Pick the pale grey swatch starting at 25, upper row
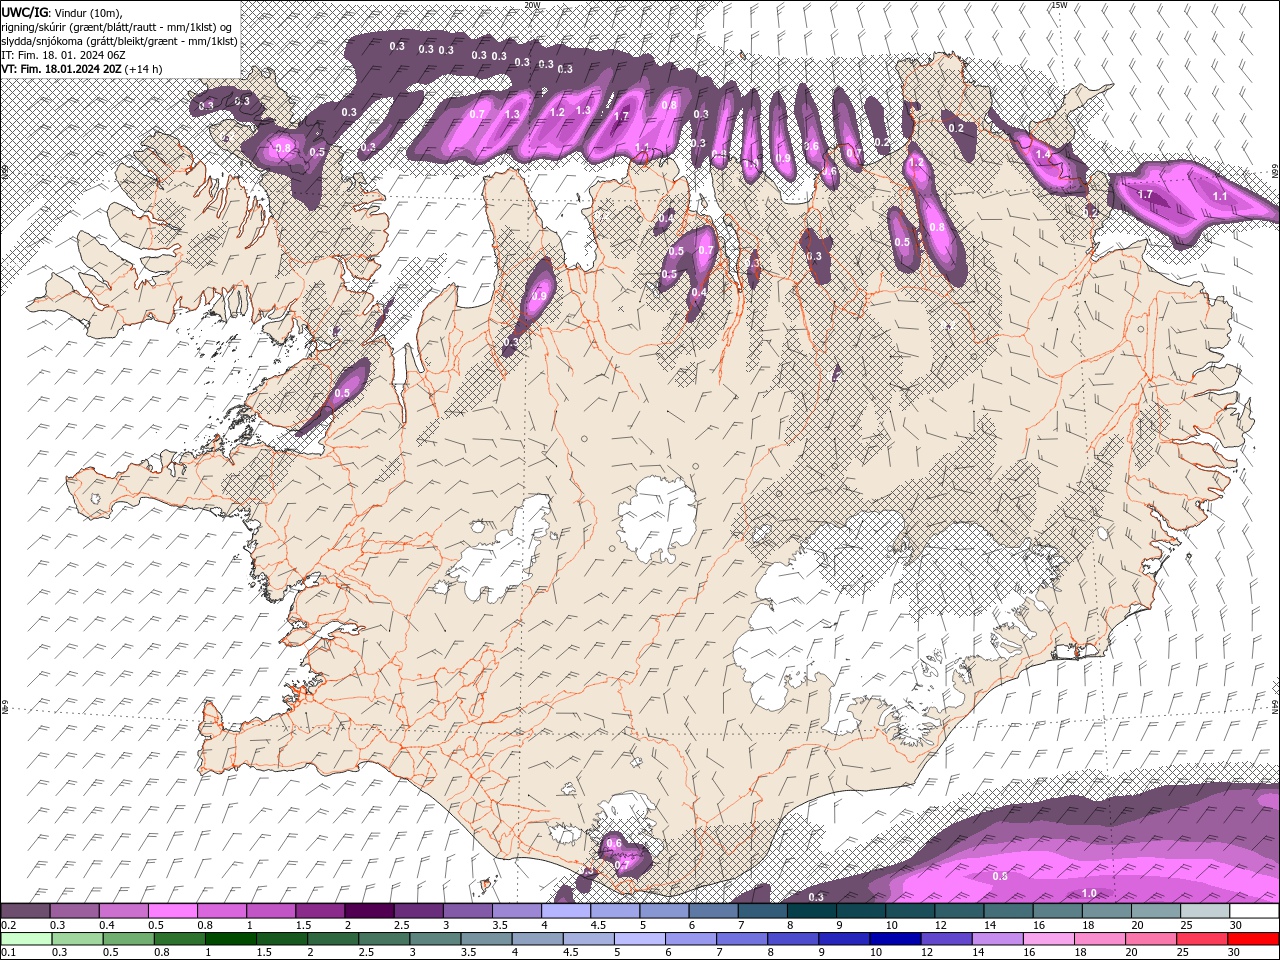Viewport: 1280px width, 960px height. (x=1205, y=911)
